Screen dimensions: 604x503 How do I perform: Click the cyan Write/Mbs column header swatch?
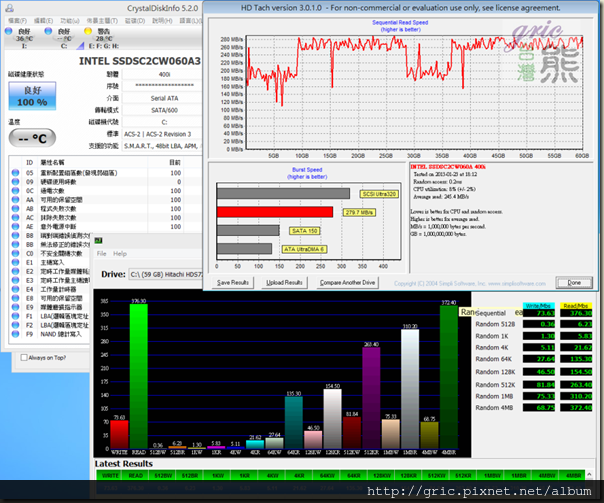pos(539,306)
